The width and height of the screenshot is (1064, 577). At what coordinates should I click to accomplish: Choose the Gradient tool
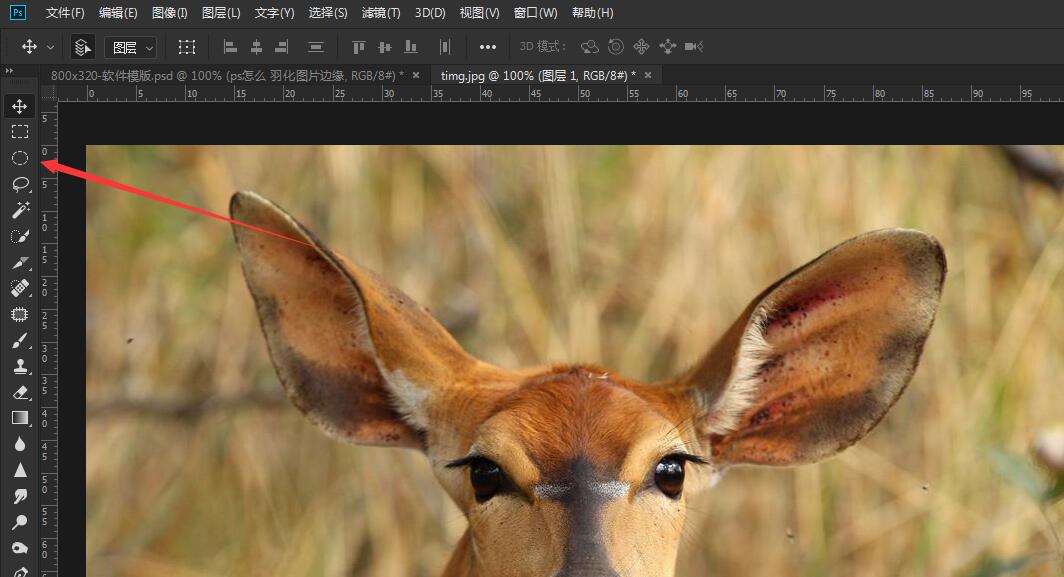[20, 418]
